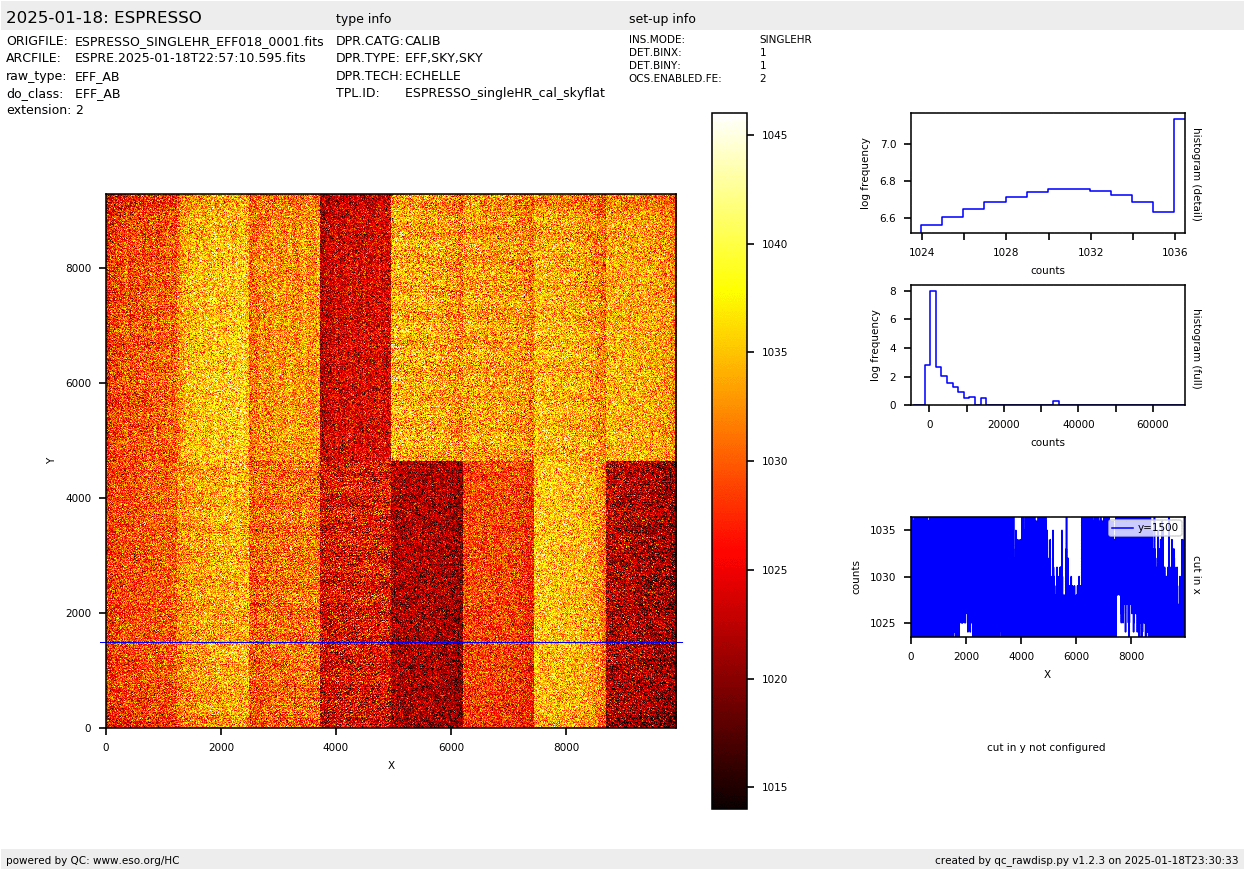Image resolution: width=1245 pixels, height=870 pixels.
Task: Click the raw_type value EFF_AB
Action: coord(97,77)
